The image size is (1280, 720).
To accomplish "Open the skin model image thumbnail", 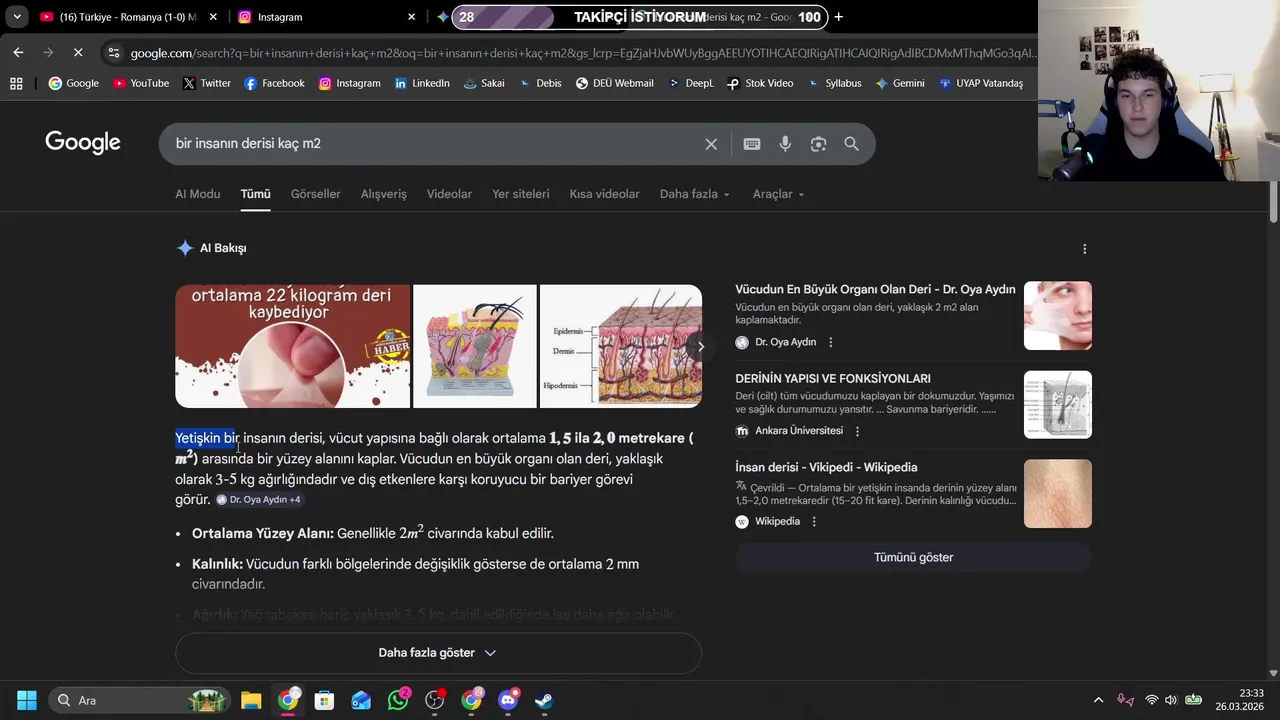I will coord(475,346).
